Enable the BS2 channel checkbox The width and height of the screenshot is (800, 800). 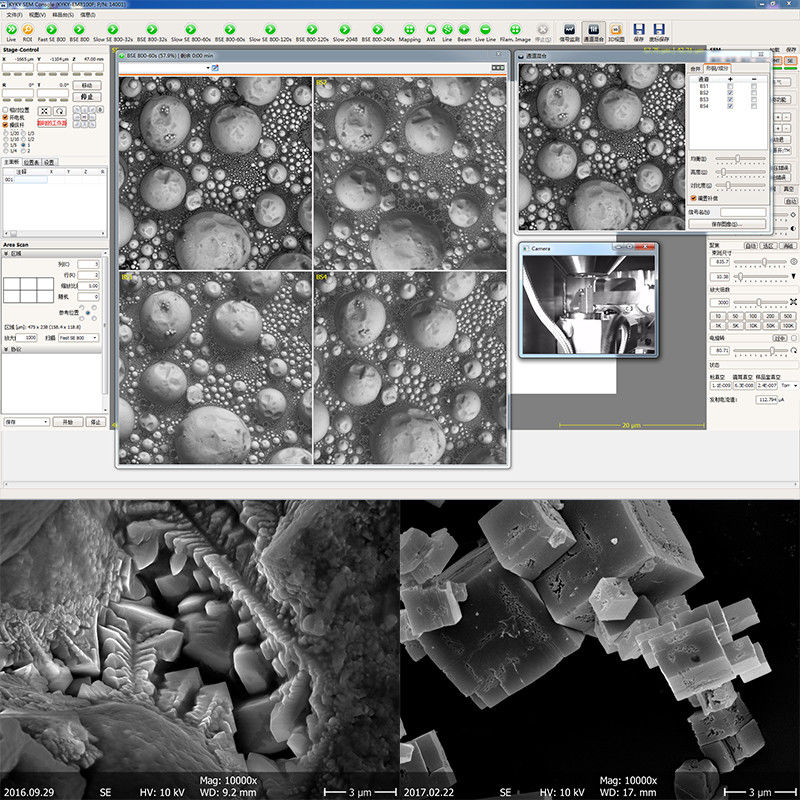[x=729, y=93]
